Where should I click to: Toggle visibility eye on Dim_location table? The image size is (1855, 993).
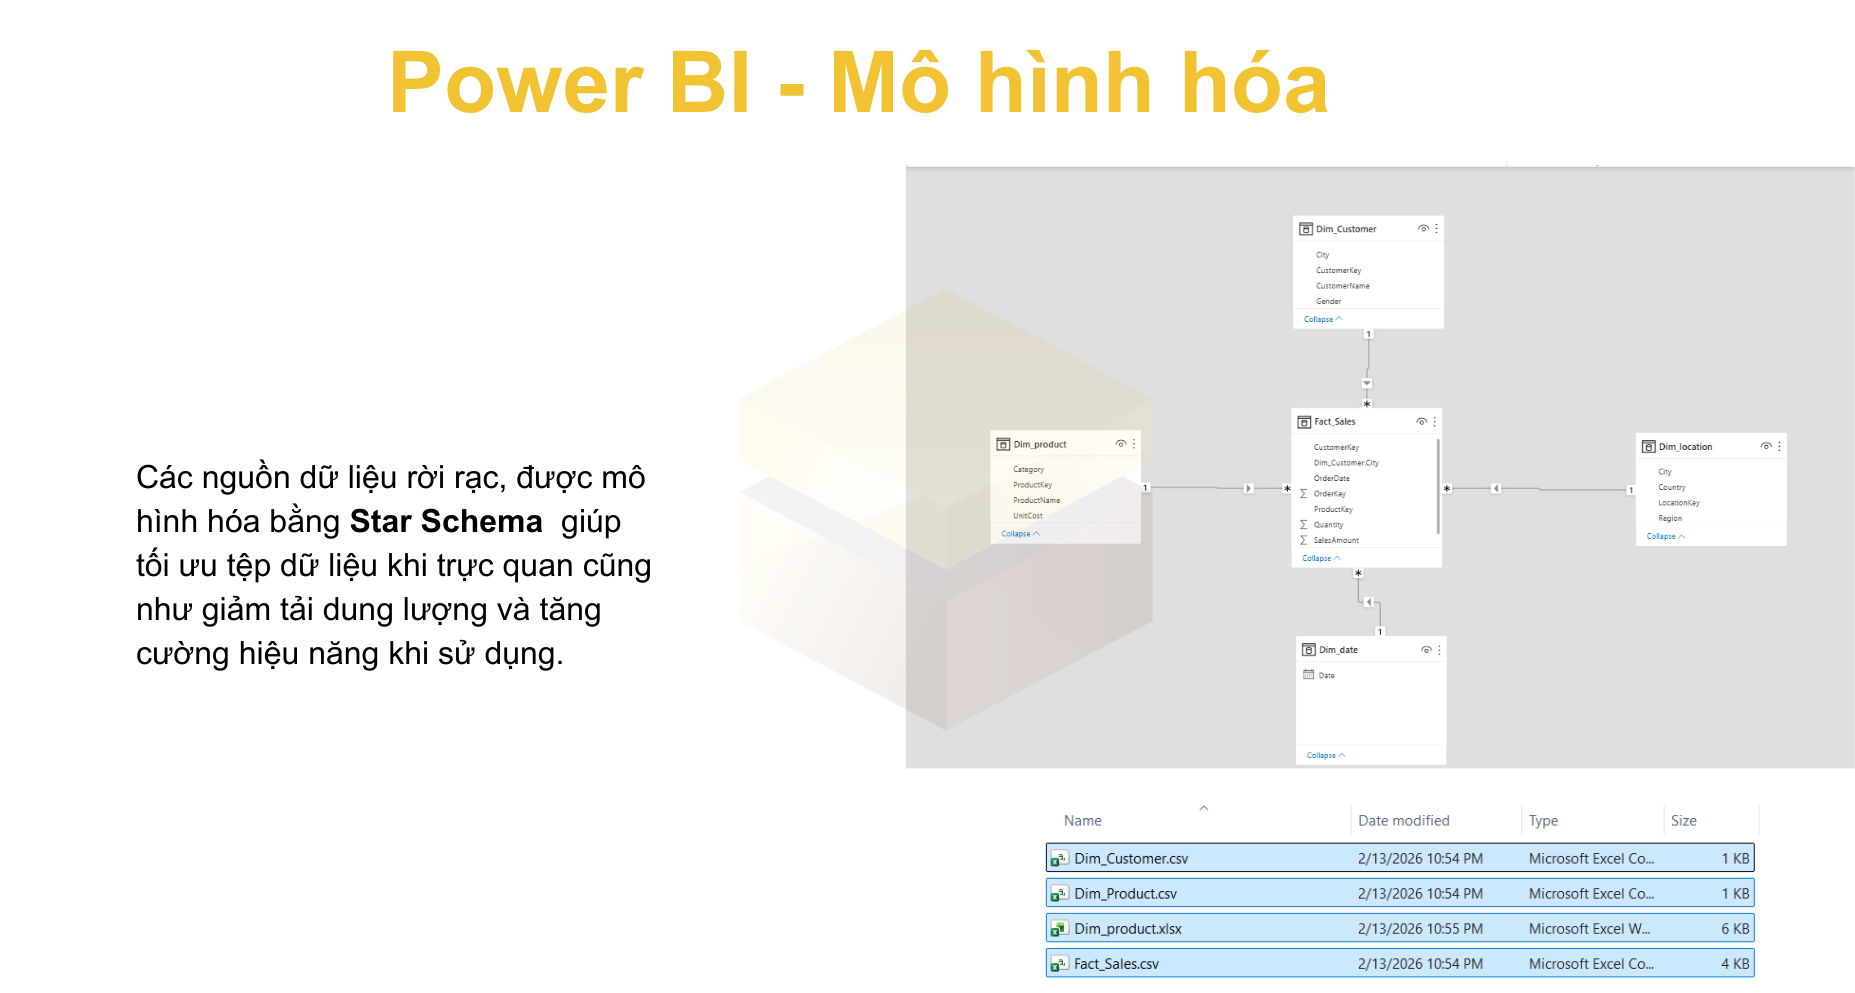1766,446
